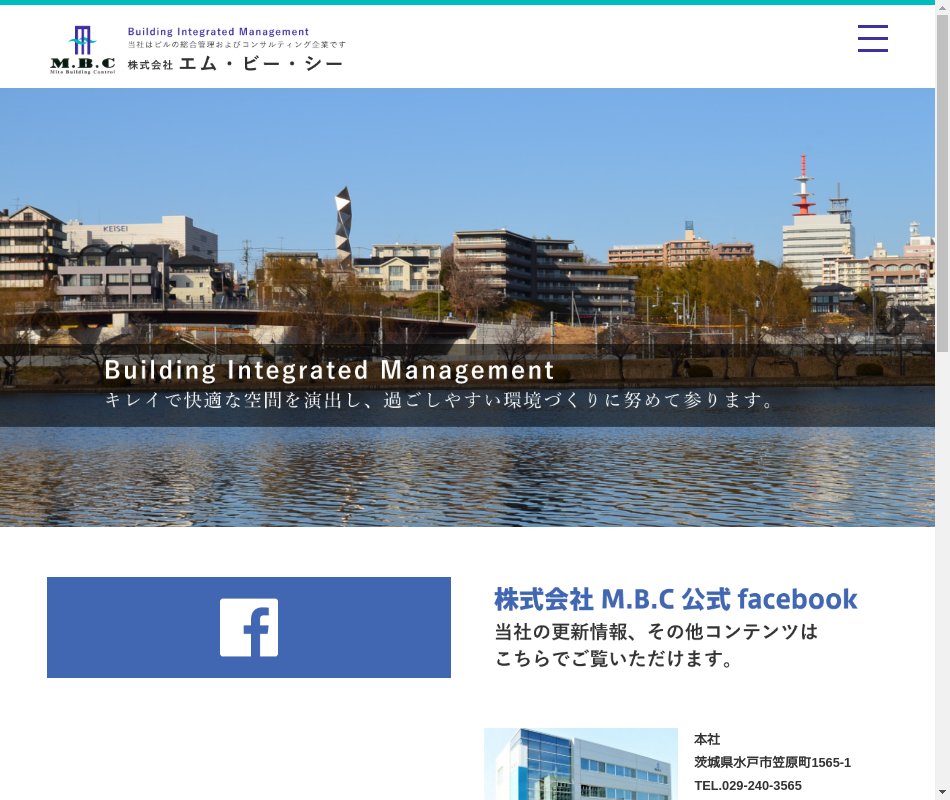Click the address 茨城県水戸市笠原町1565-1
The height and width of the screenshot is (800, 950).
click(772, 763)
